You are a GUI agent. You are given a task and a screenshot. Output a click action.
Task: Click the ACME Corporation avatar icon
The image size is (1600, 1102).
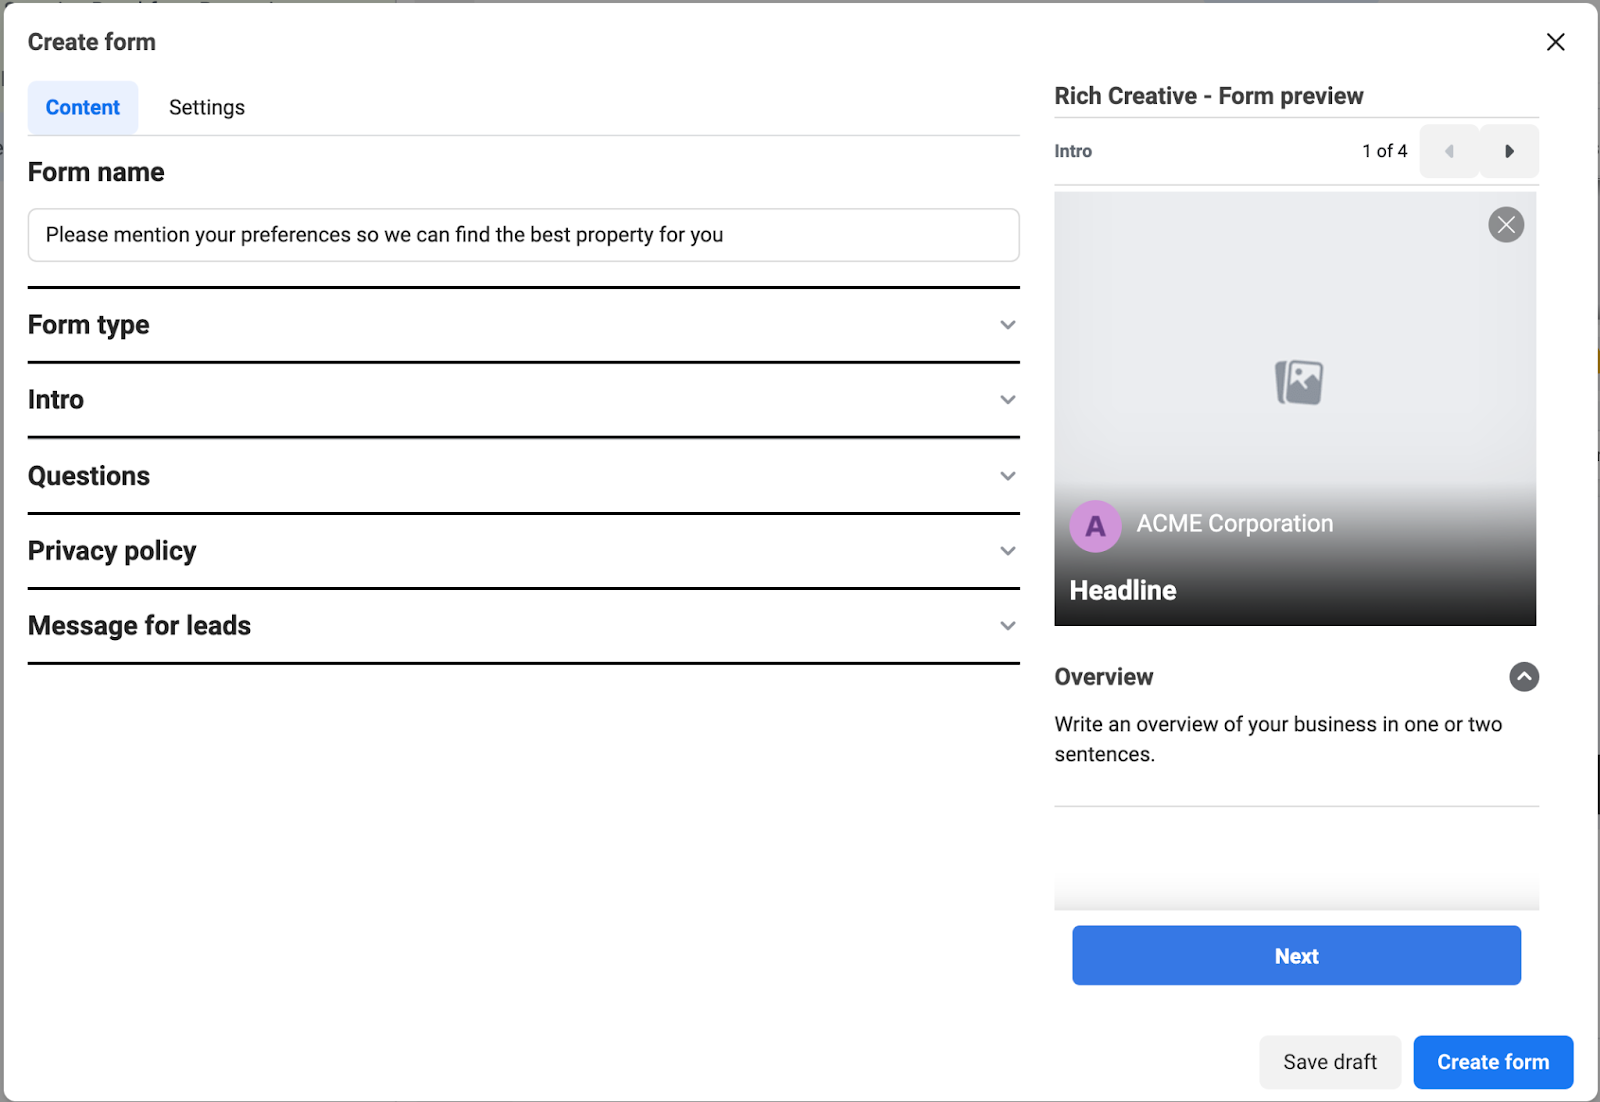tap(1095, 526)
